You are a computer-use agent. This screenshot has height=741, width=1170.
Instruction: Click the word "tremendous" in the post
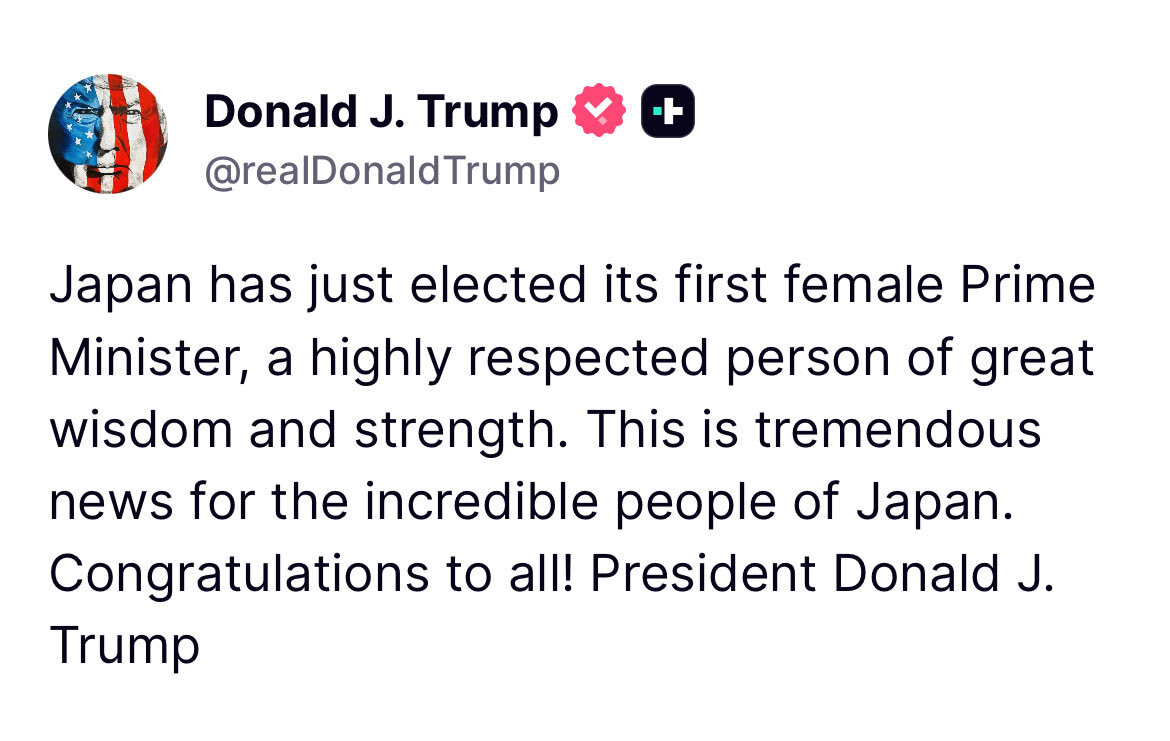point(897,431)
